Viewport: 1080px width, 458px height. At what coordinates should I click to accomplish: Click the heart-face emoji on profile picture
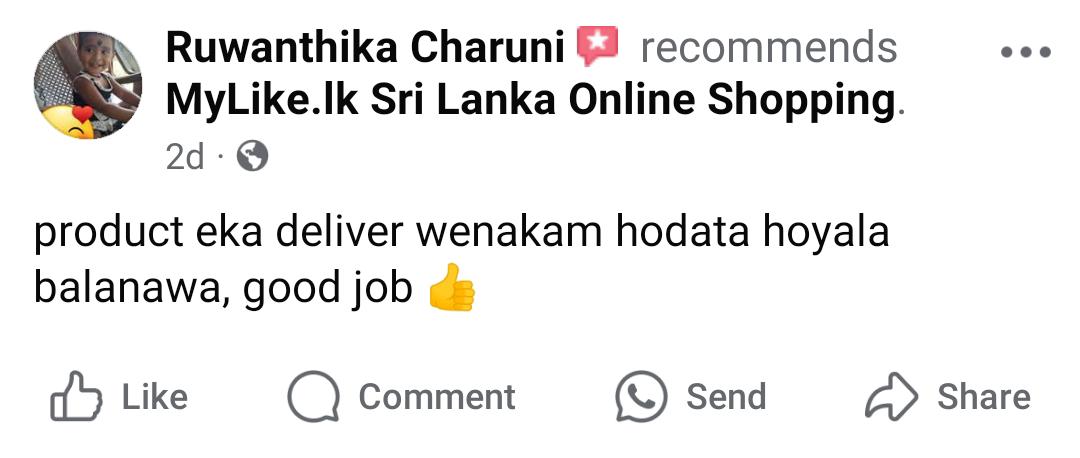point(70,123)
